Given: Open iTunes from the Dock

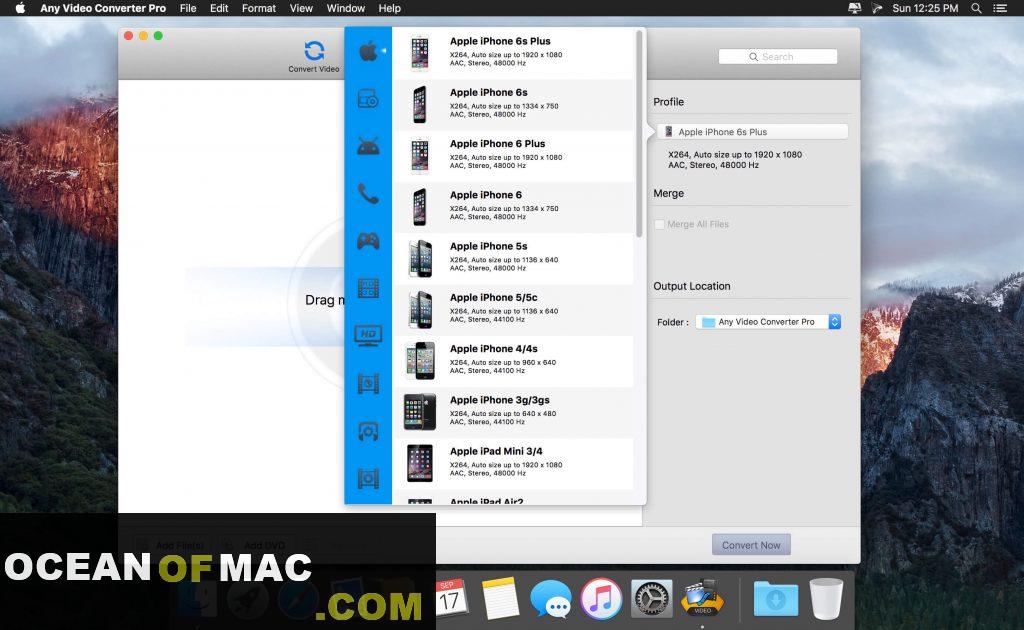Looking at the screenshot, I should 601,599.
